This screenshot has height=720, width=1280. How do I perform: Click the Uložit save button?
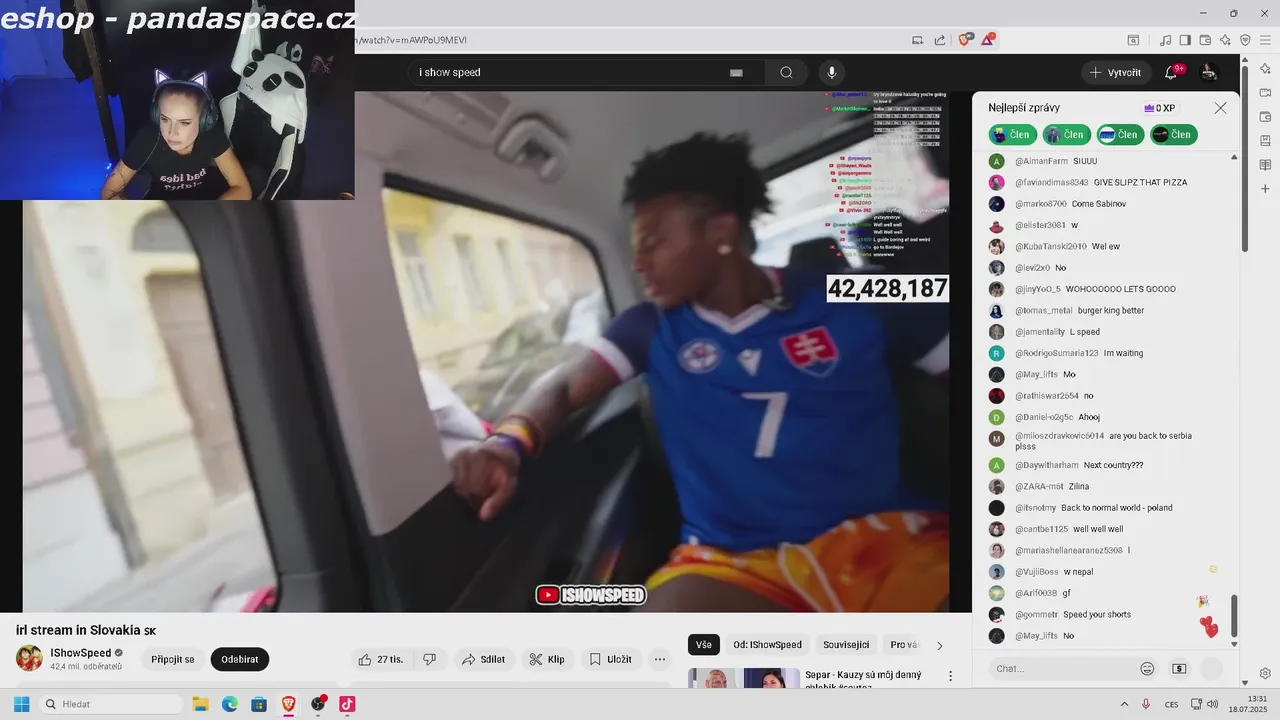click(x=610, y=659)
